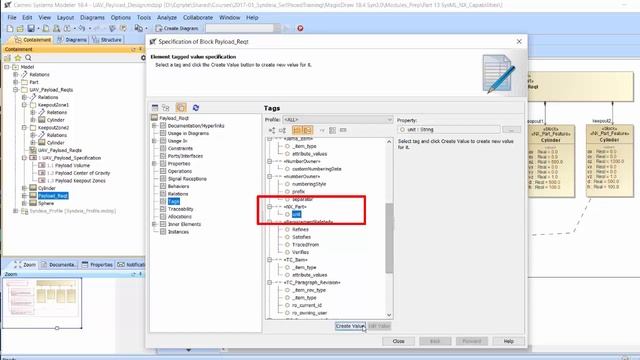
Task: Click the pencil document illustration in dialog
Action: 498,74
